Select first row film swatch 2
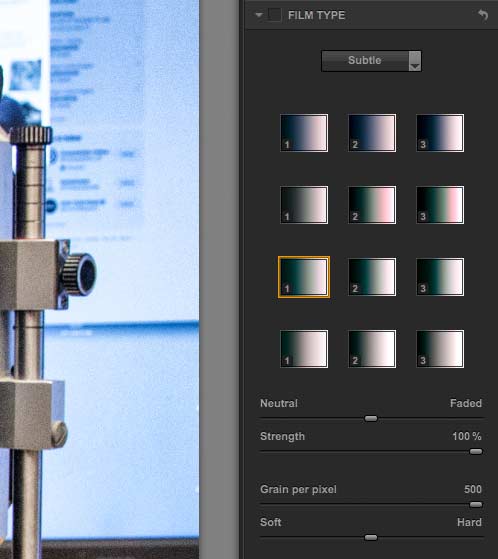Image resolution: width=498 pixels, height=559 pixels. pos(372,133)
